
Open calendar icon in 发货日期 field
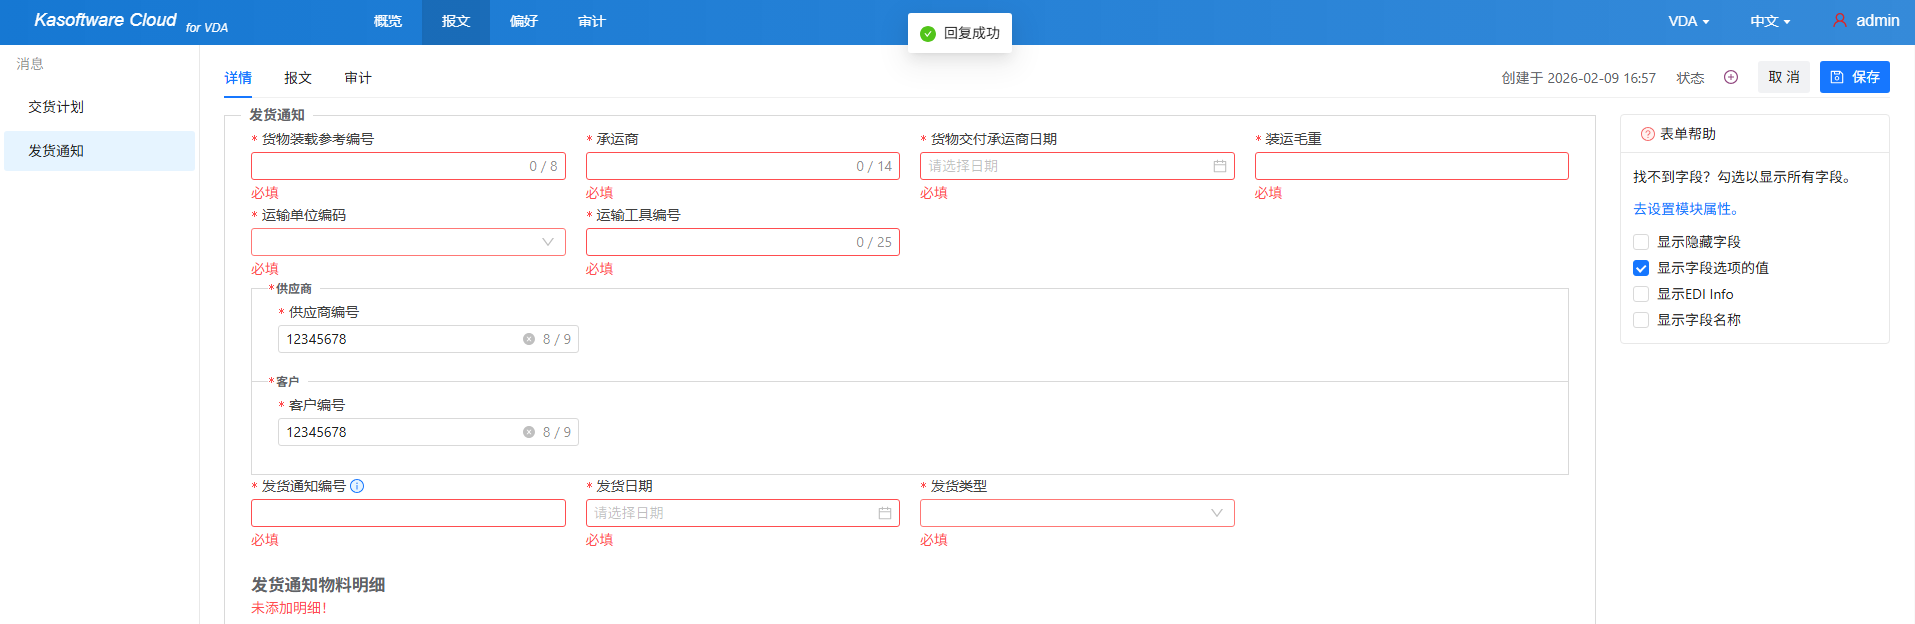click(x=884, y=513)
